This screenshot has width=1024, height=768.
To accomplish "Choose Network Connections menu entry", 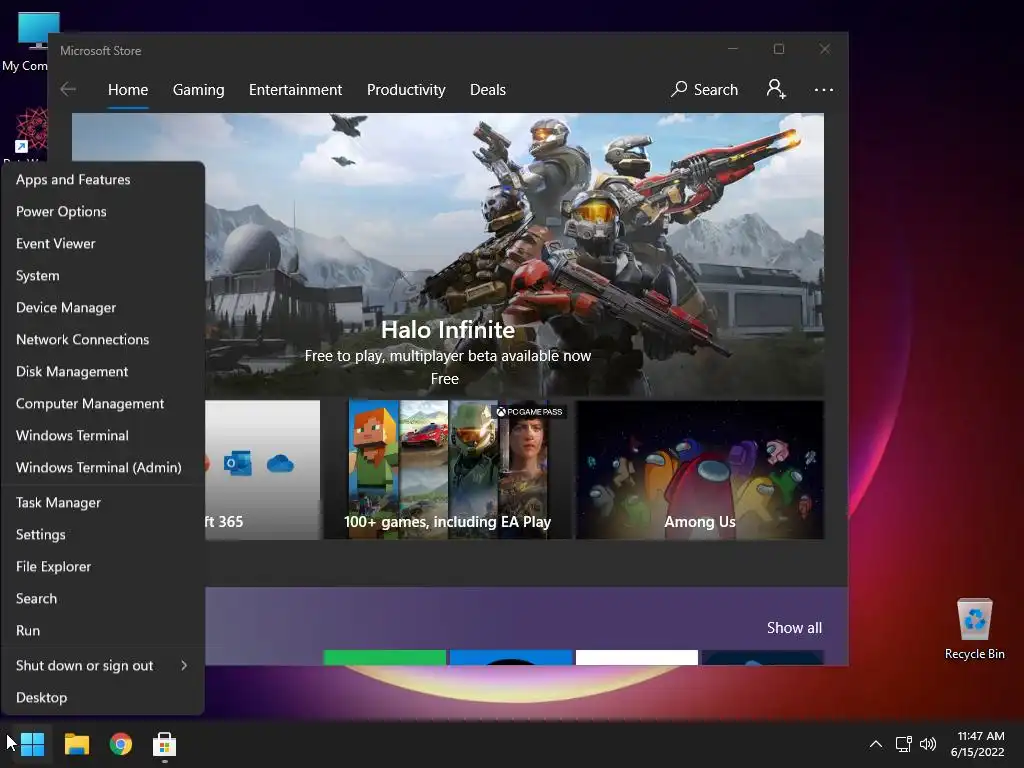I will (103, 340).
